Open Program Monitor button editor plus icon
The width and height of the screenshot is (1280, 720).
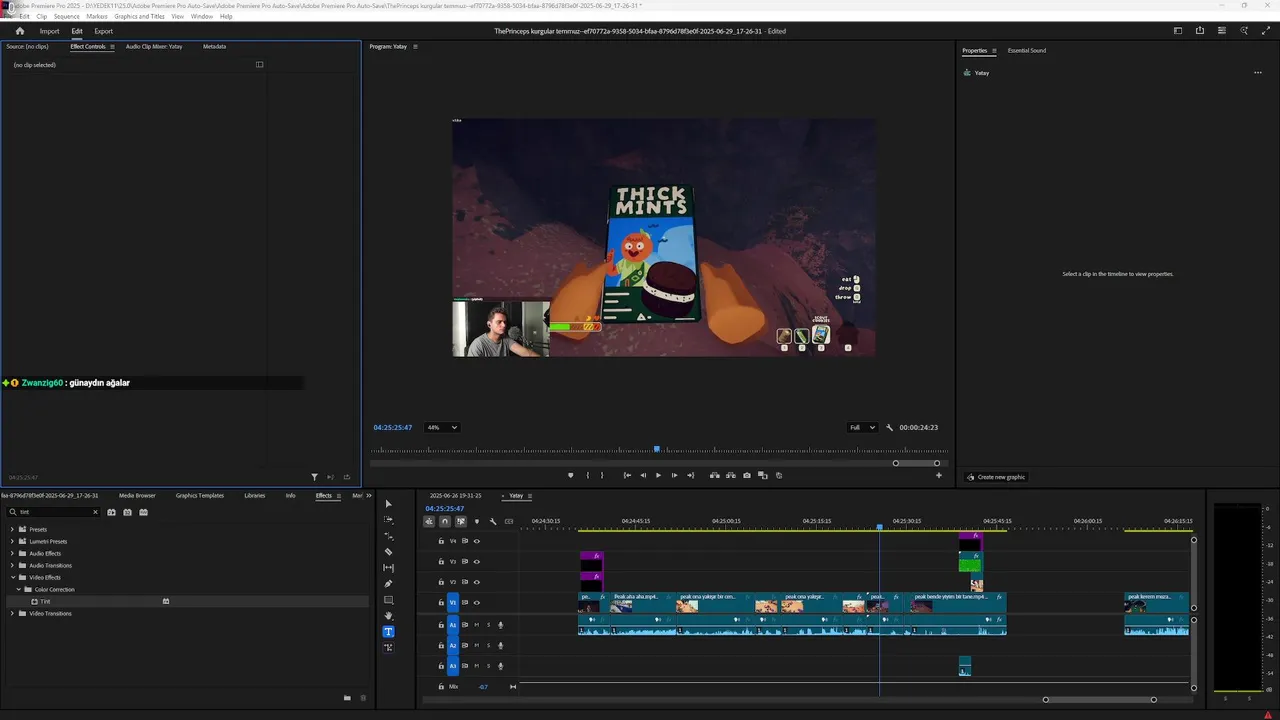pyautogui.click(x=939, y=476)
